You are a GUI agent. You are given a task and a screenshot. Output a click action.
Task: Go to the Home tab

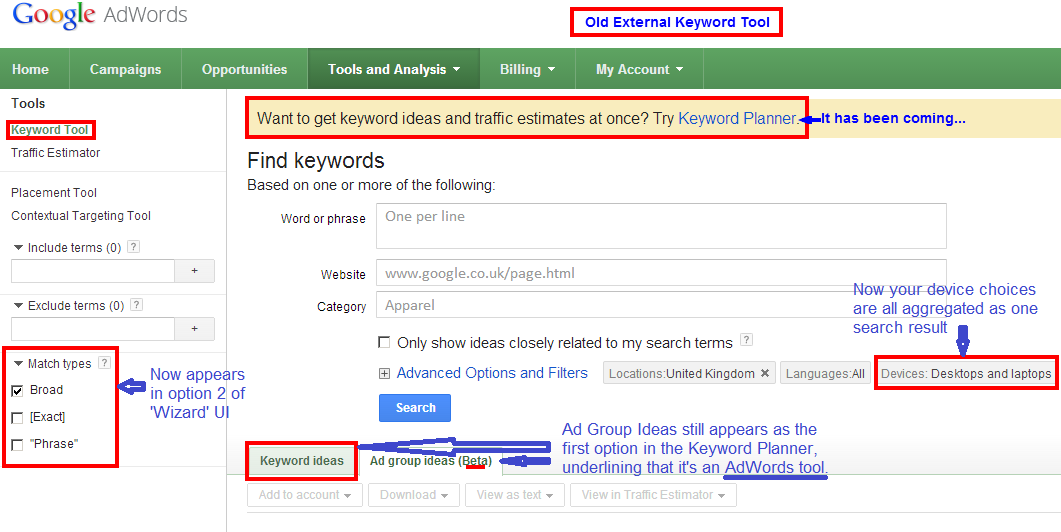tap(30, 69)
